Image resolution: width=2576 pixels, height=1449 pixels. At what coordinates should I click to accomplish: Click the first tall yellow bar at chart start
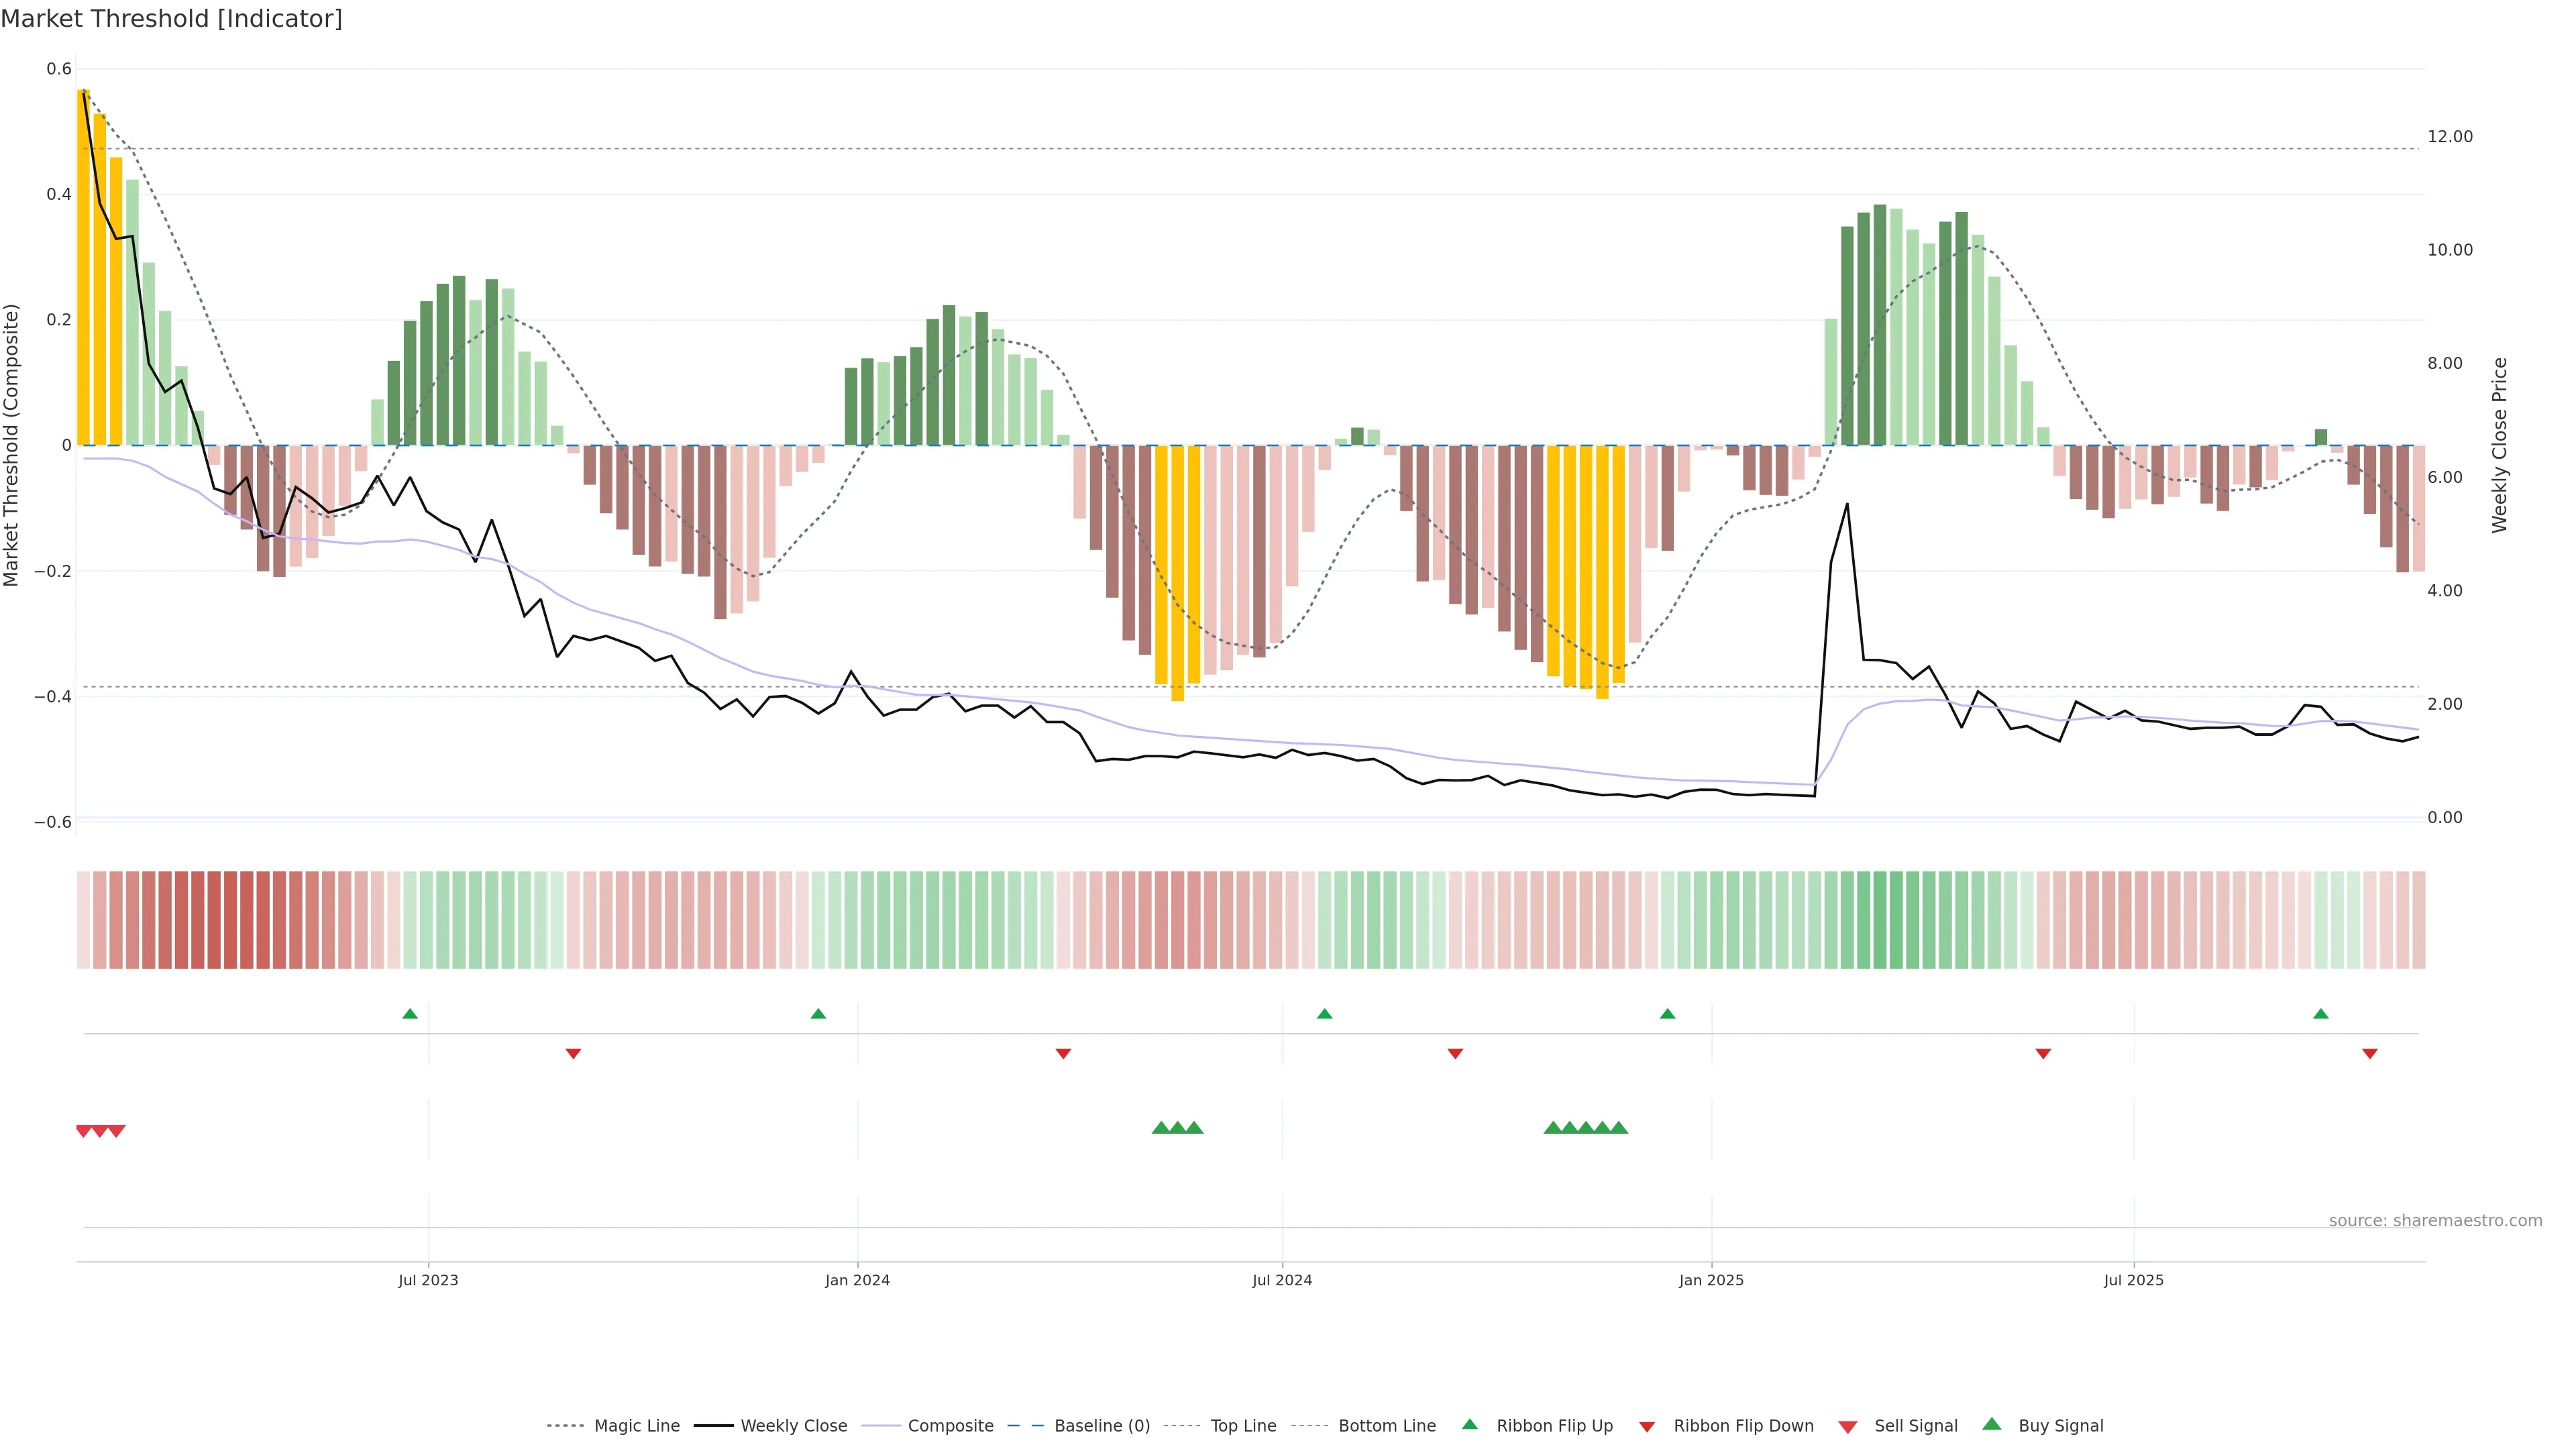point(84,267)
